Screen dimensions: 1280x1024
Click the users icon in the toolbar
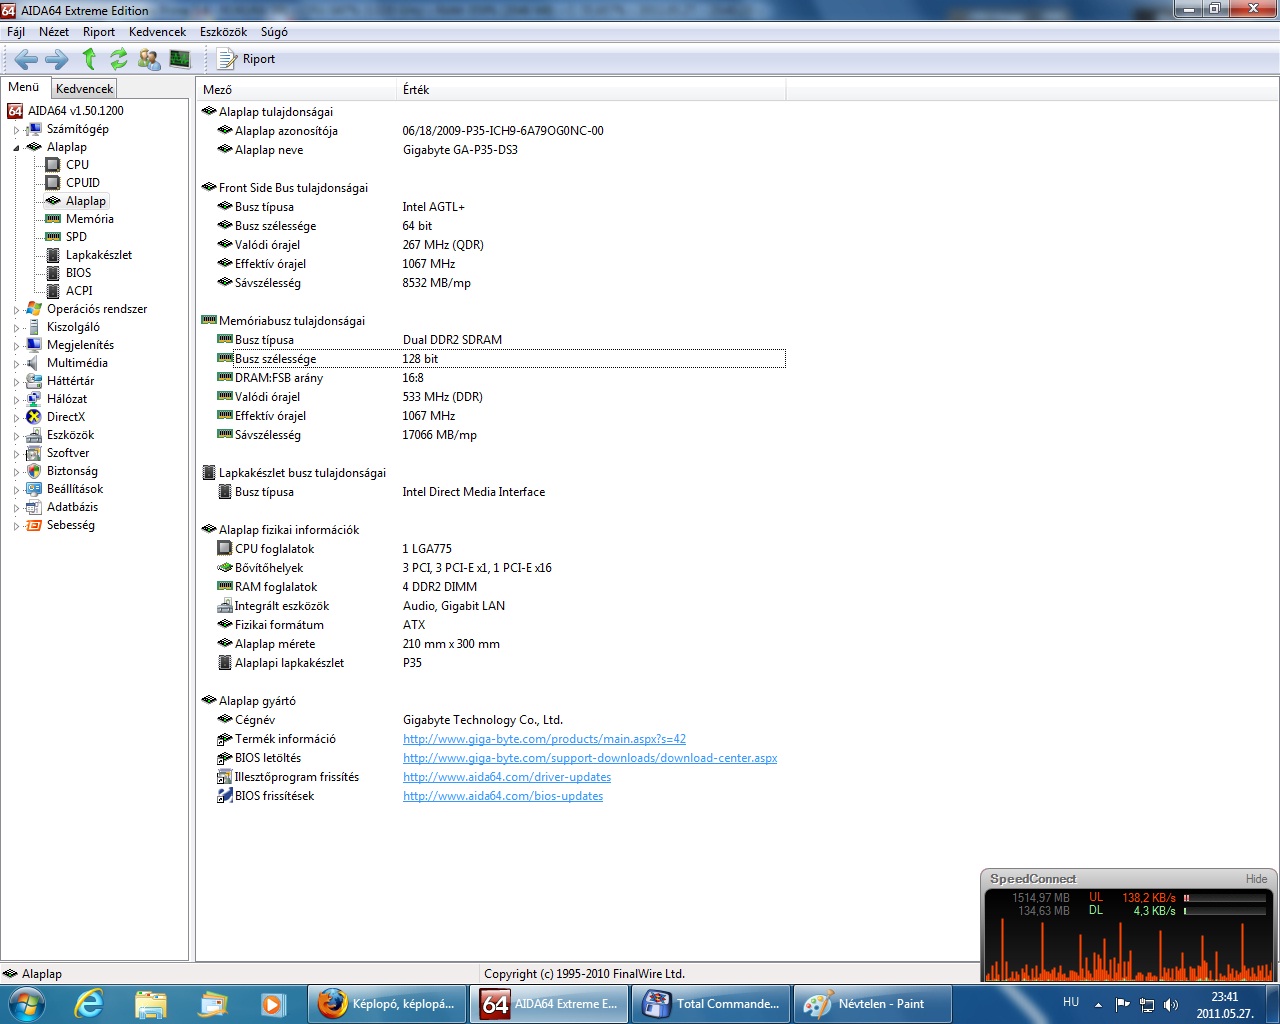click(x=149, y=59)
